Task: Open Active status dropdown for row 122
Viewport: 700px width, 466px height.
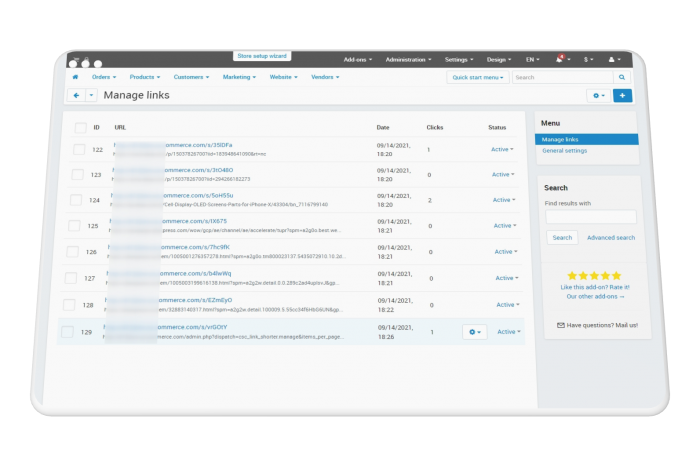Action: coord(502,150)
